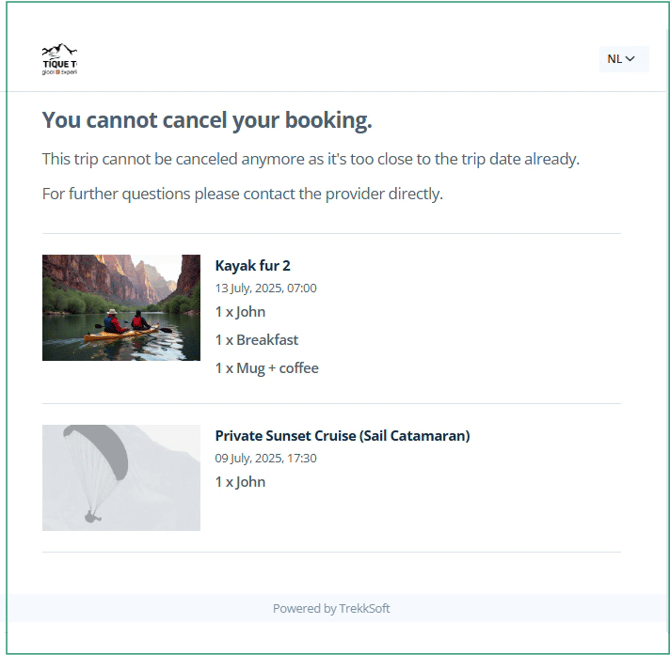The width and height of the screenshot is (670, 655).
Task: Click the paraglider placeholder image
Action: coord(121,477)
